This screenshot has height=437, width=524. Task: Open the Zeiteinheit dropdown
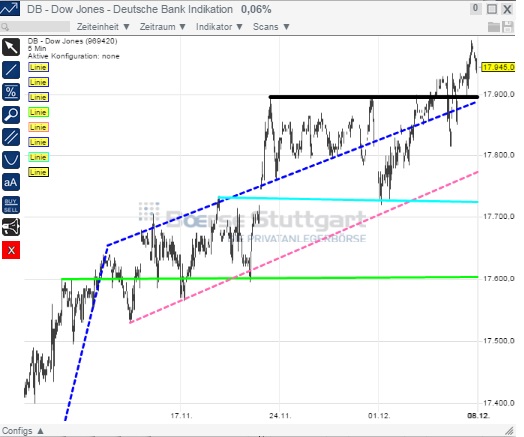click(x=103, y=27)
